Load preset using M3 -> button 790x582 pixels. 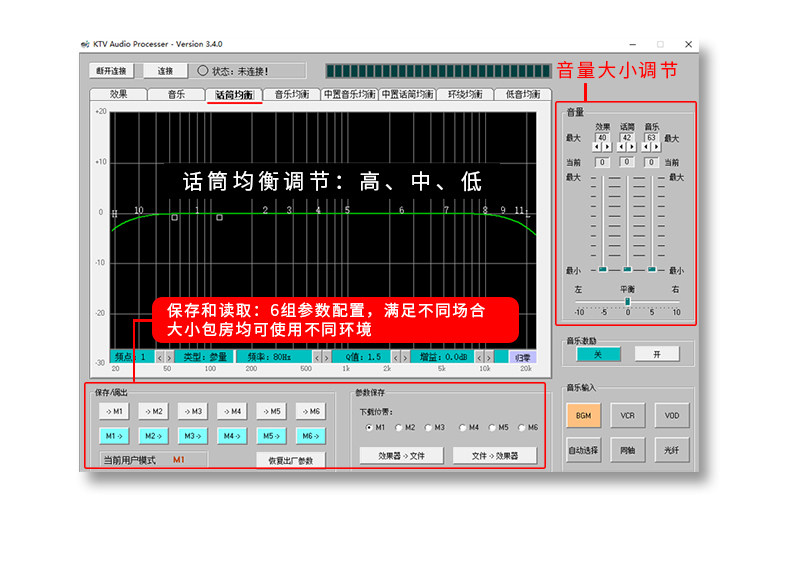click(192, 436)
